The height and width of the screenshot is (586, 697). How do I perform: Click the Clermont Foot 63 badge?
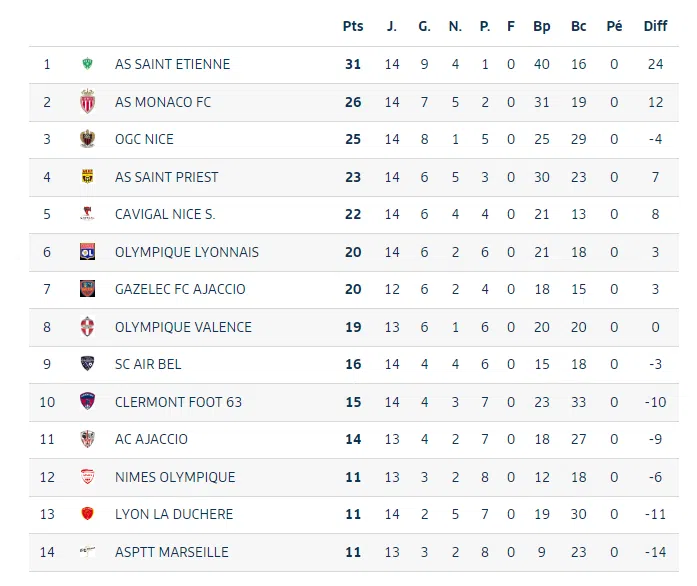pos(87,402)
